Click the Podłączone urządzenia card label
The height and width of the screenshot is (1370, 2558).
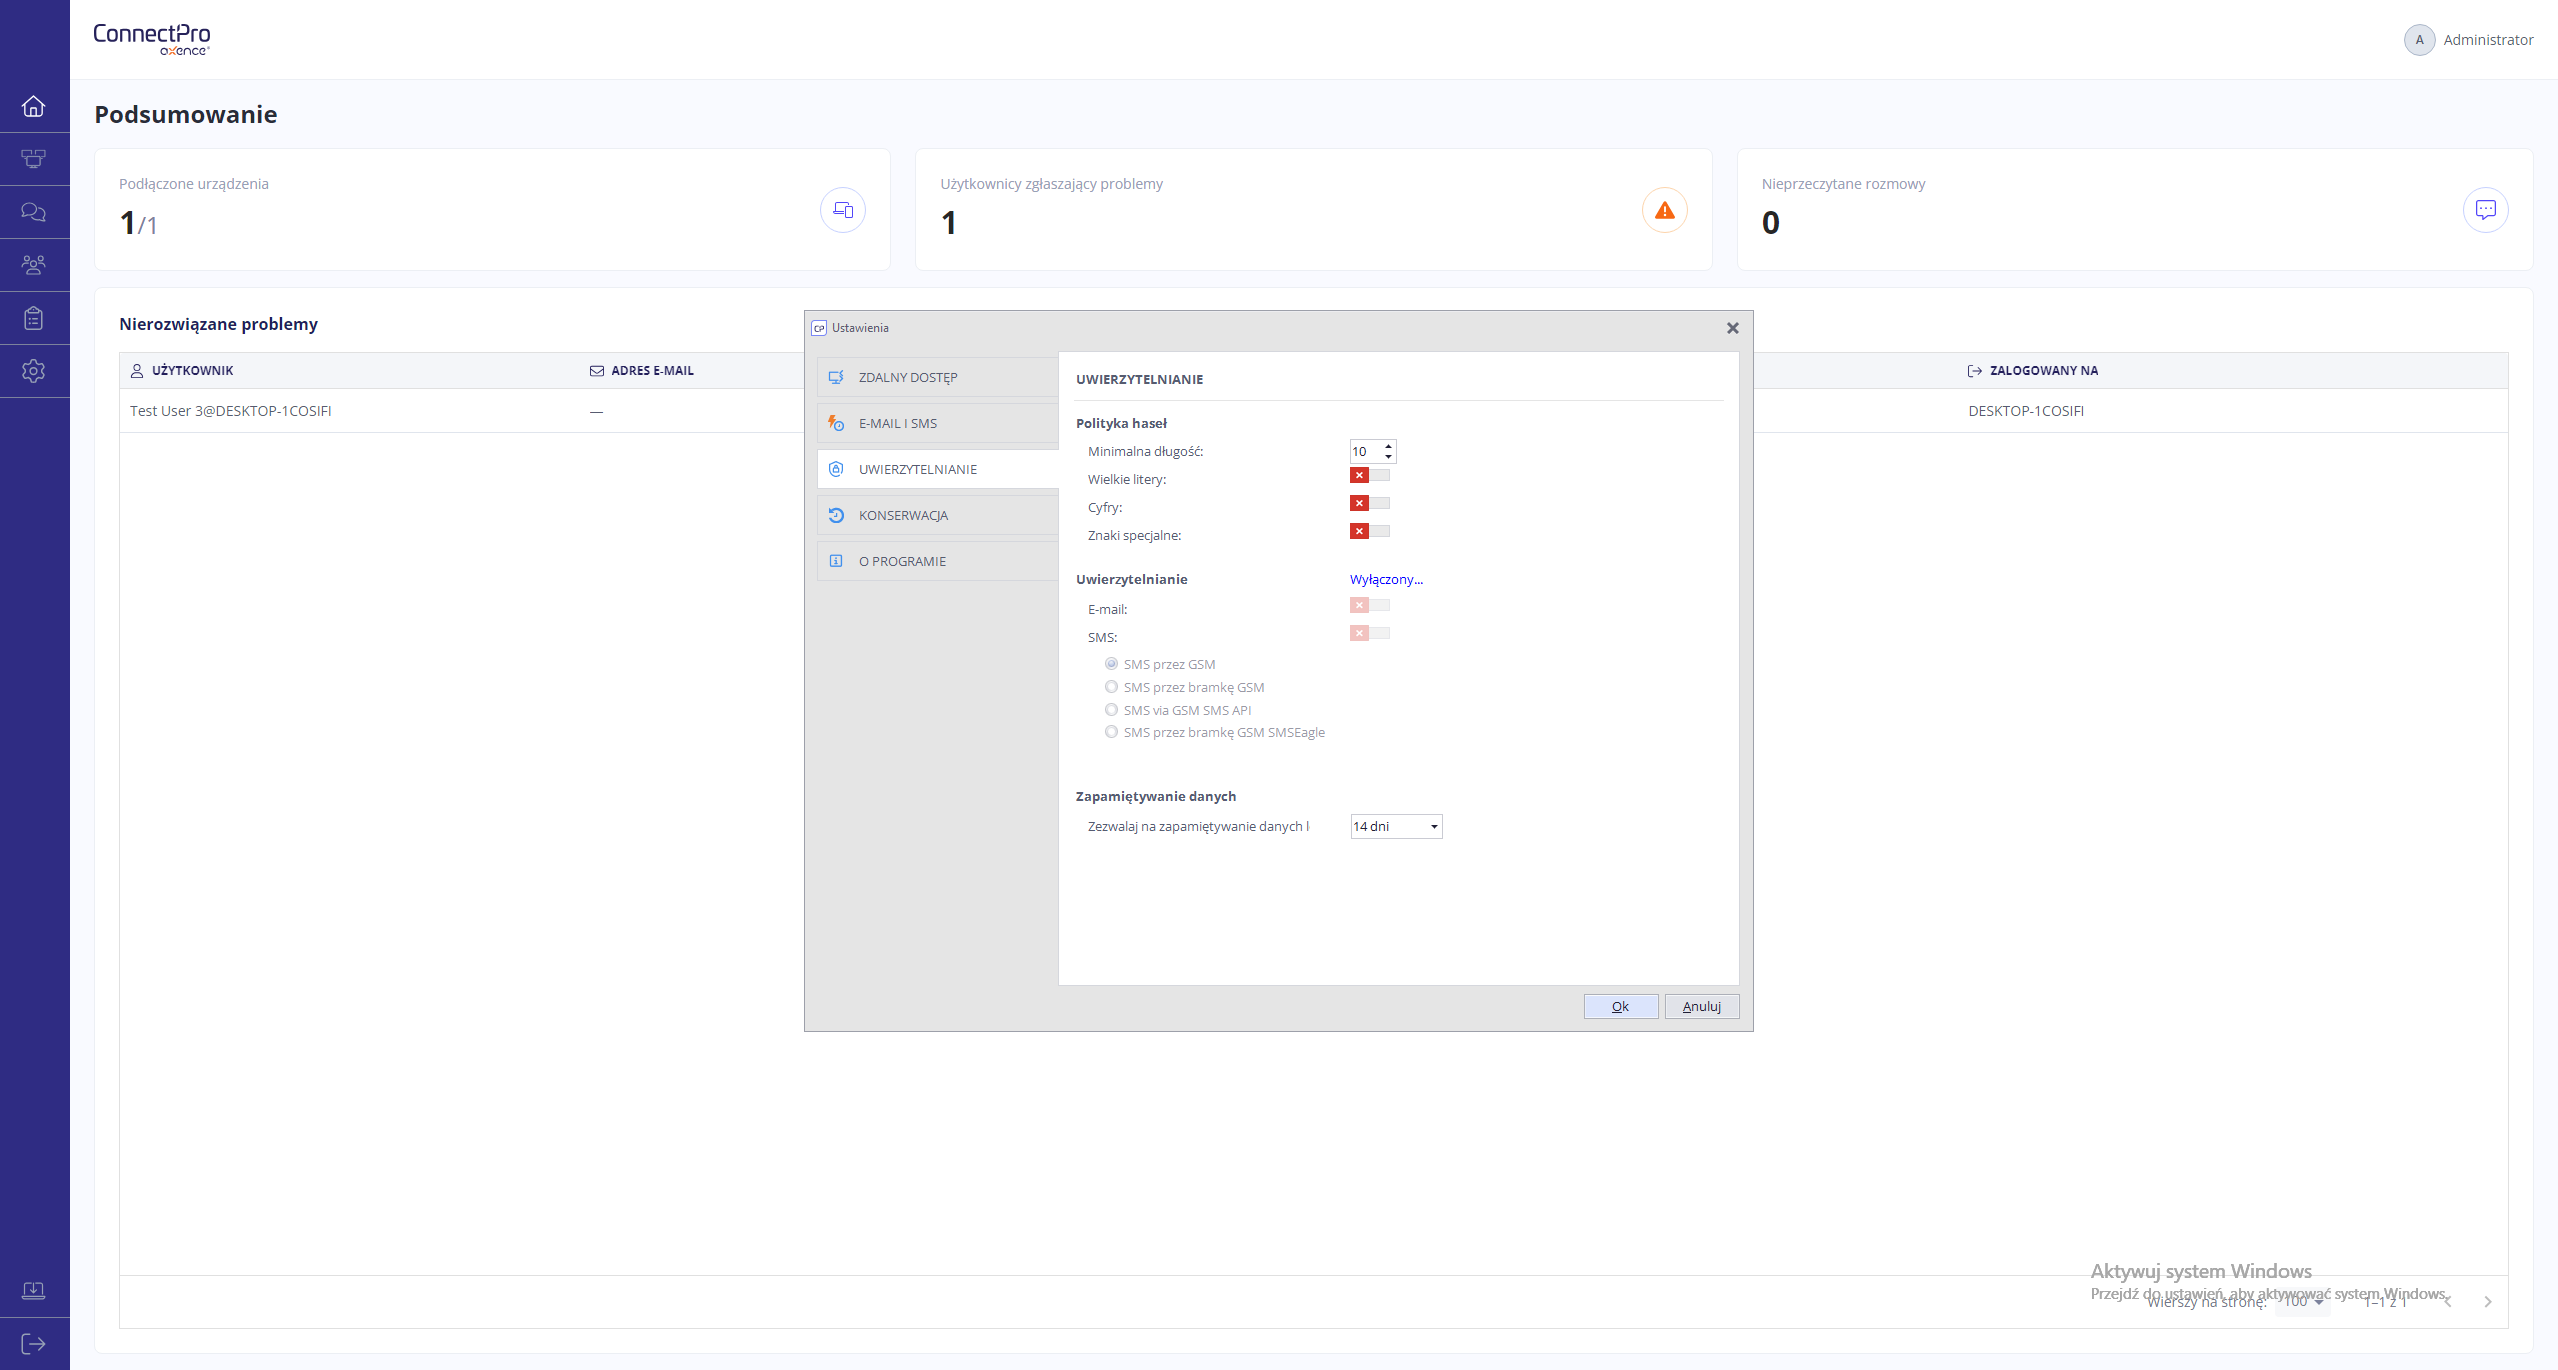[x=194, y=184]
